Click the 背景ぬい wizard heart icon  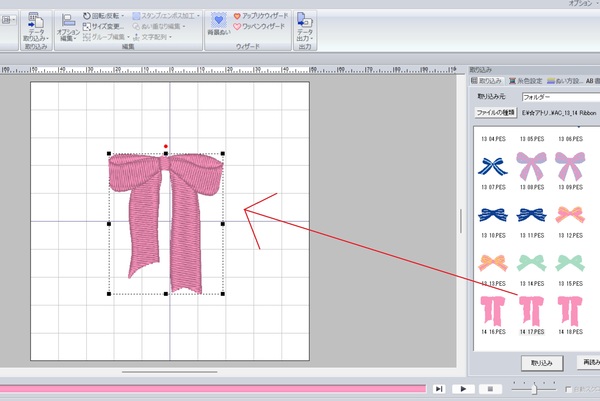[x=219, y=24]
